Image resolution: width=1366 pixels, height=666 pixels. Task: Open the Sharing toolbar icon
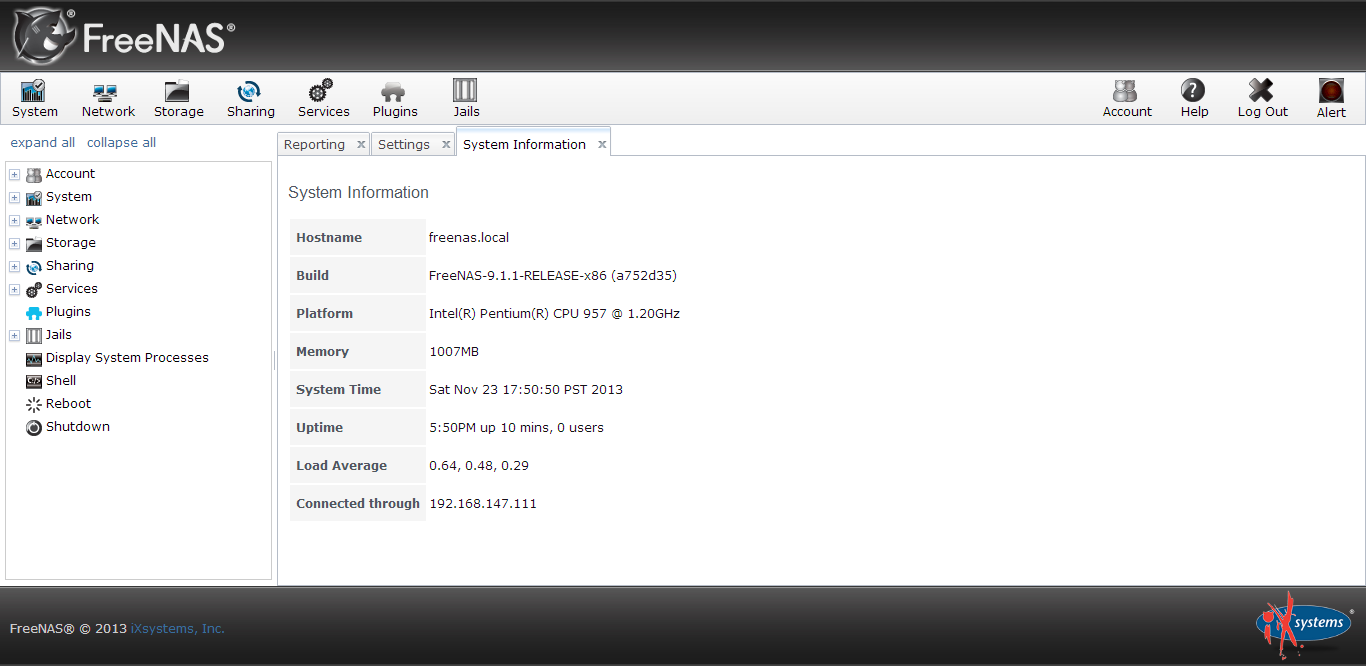(x=250, y=99)
